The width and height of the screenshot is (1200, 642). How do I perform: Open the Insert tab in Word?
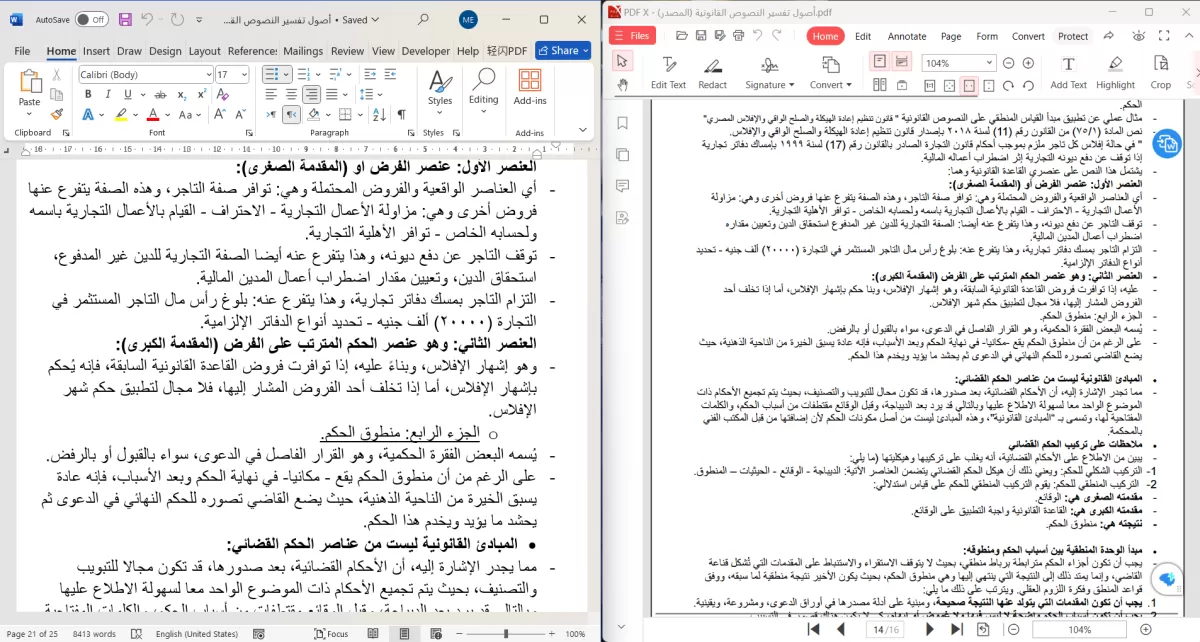pyautogui.click(x=97, y=51)
